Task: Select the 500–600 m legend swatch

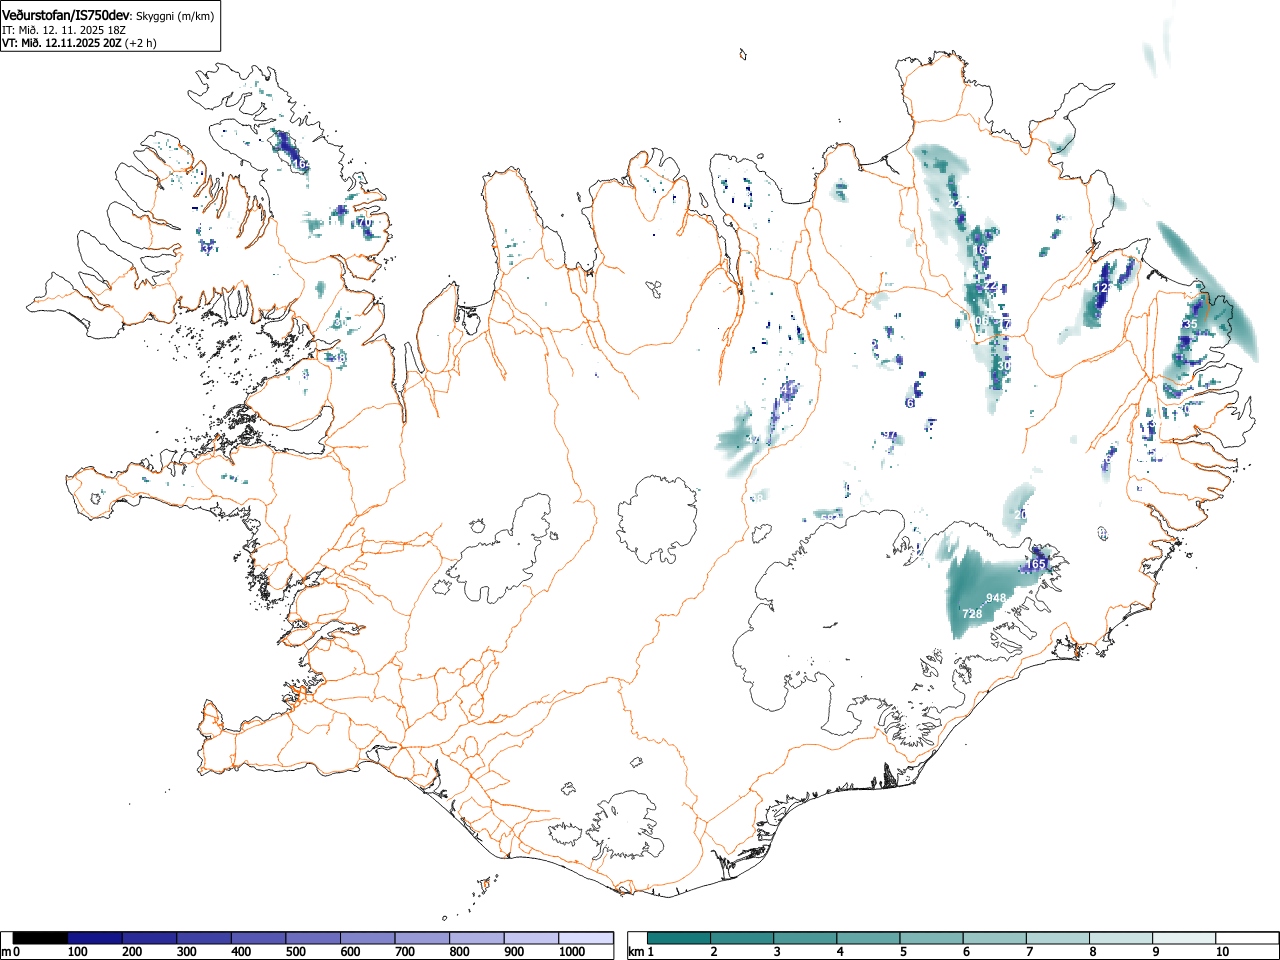Action: 313,938
